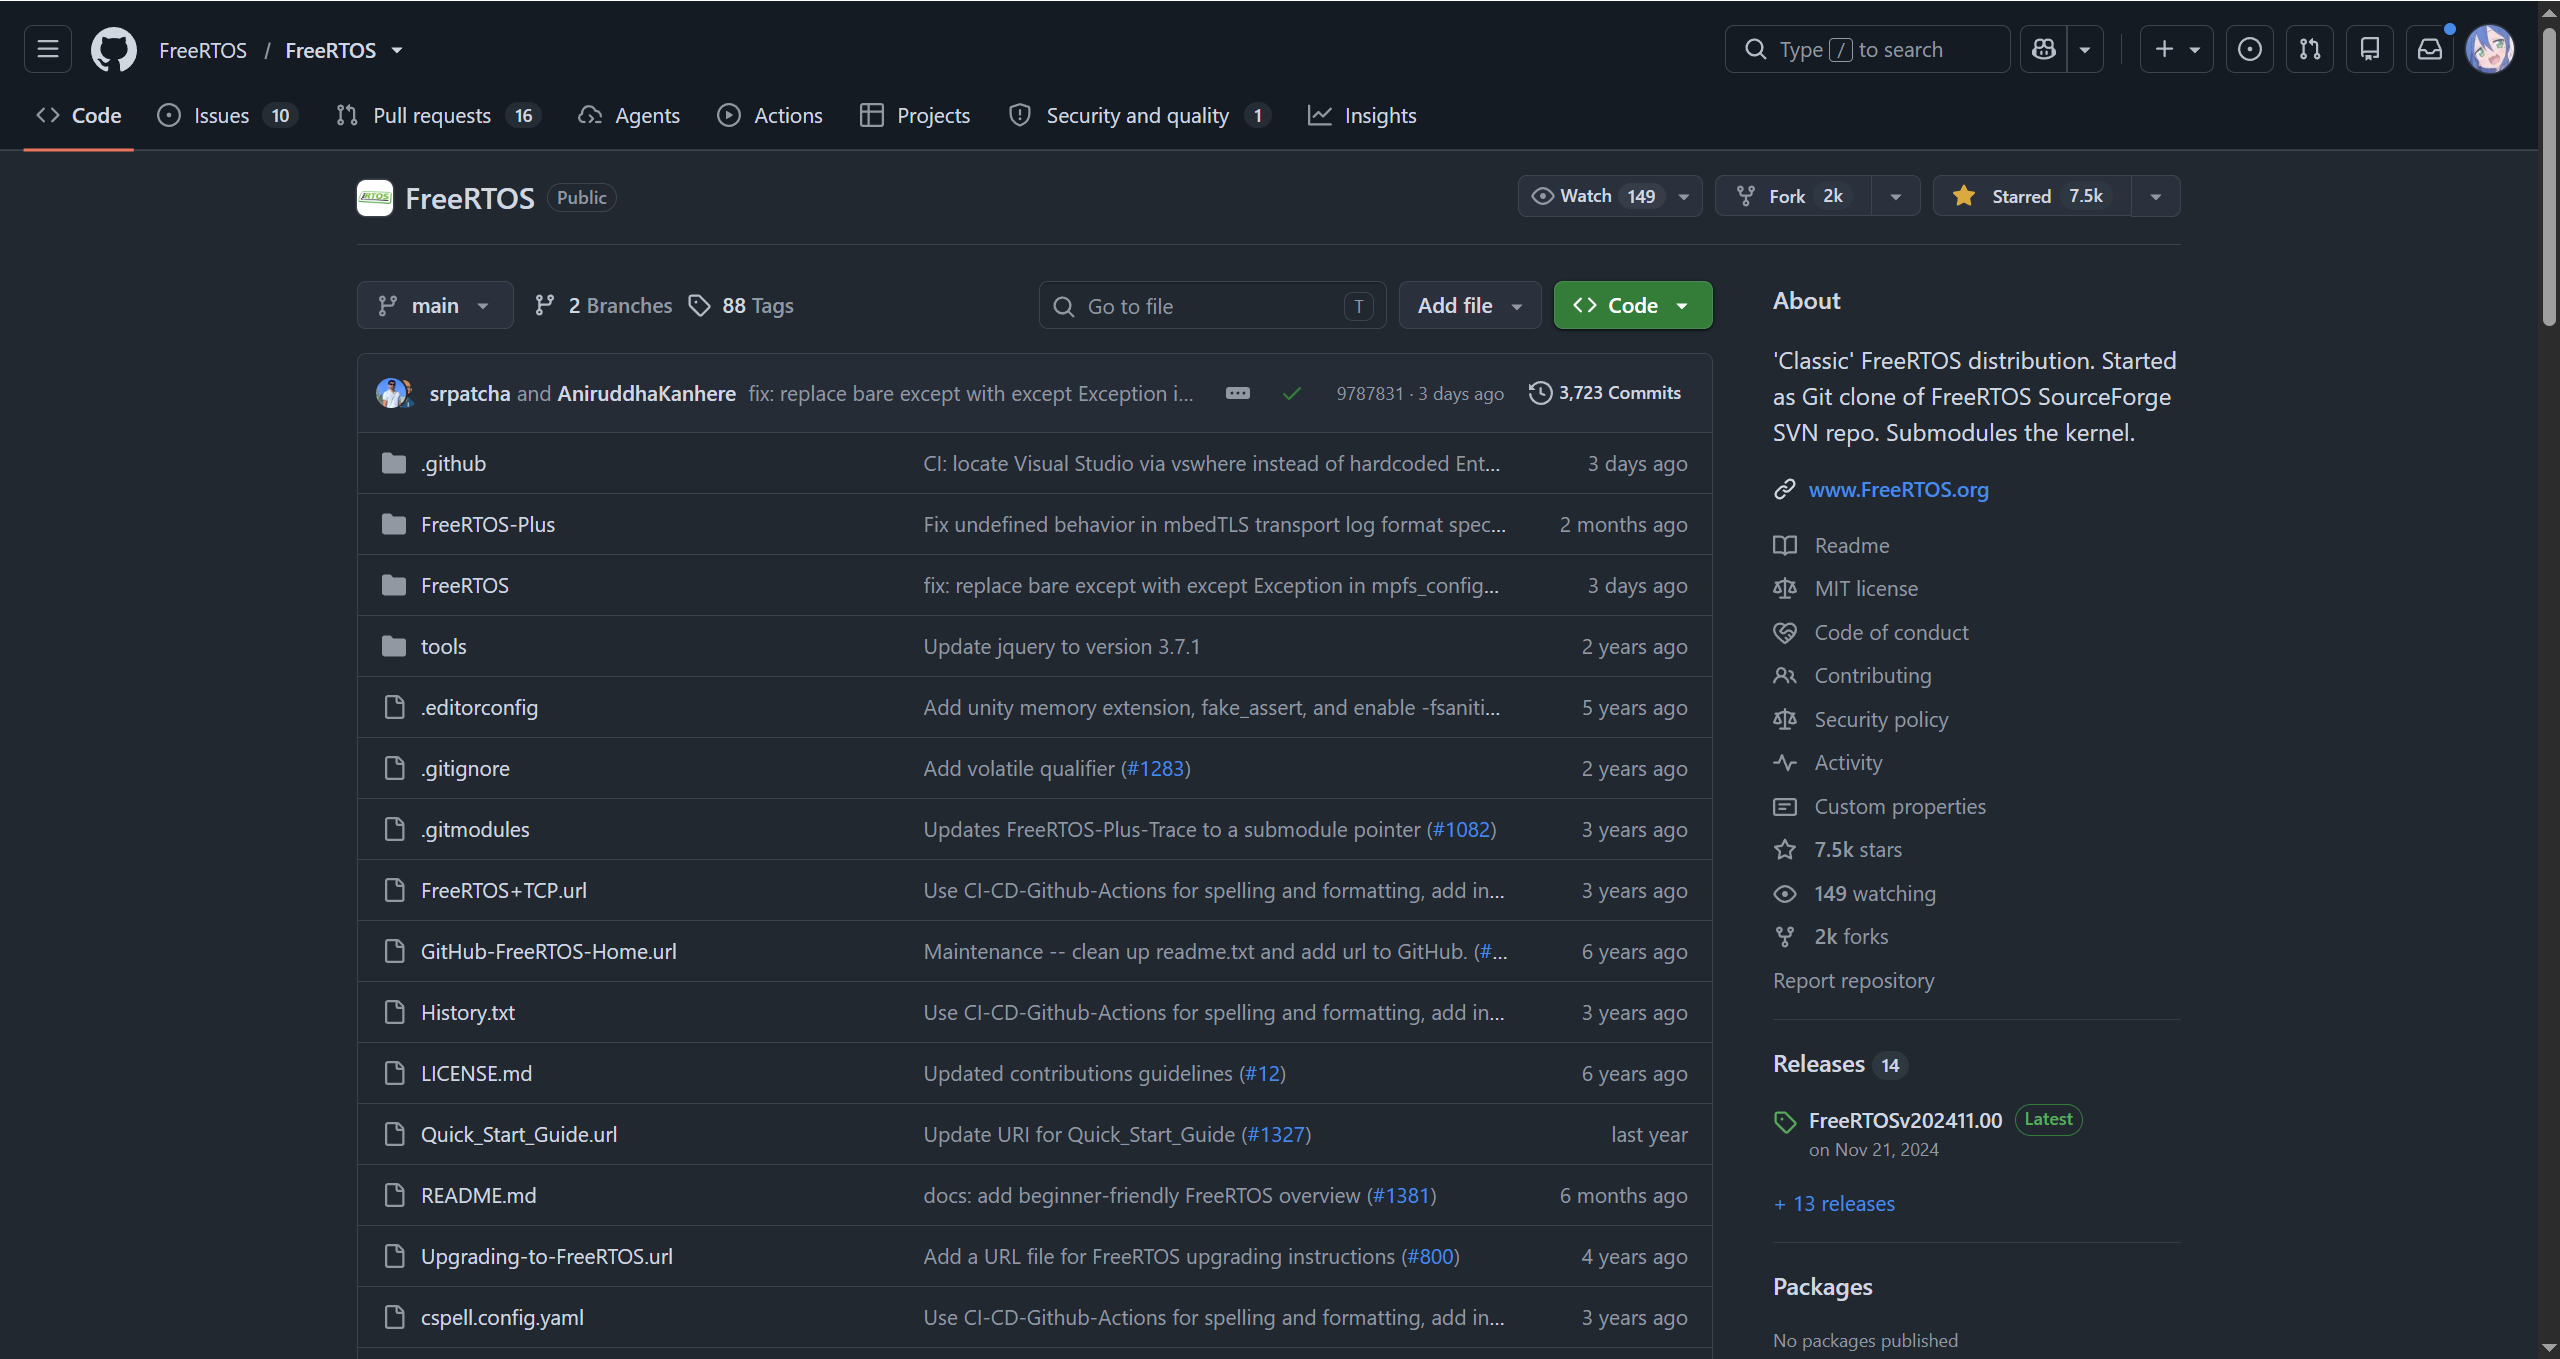Screen dimensions: 2560x1359
Task: Toggle the Starred button to unstar
Action: [2032, 196]
